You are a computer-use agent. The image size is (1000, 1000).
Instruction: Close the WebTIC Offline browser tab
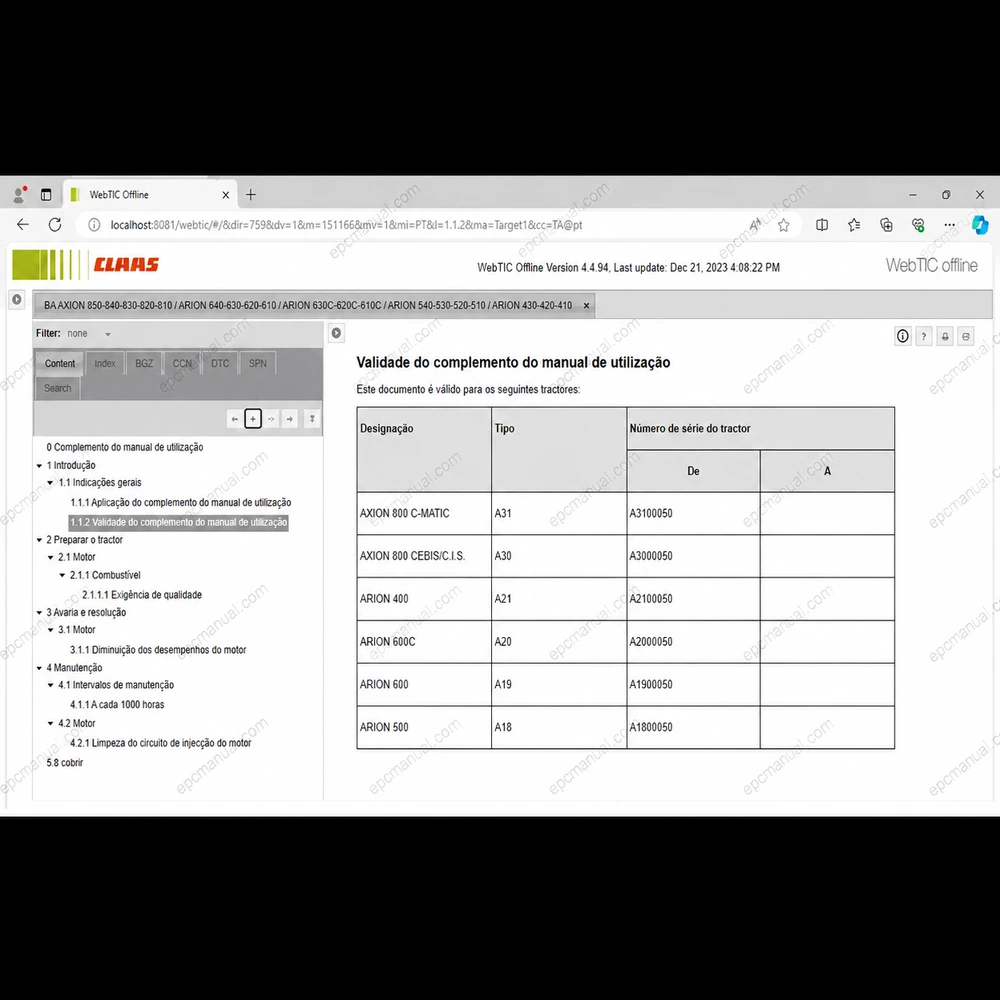pyautogui.click(x=226, y=195)
